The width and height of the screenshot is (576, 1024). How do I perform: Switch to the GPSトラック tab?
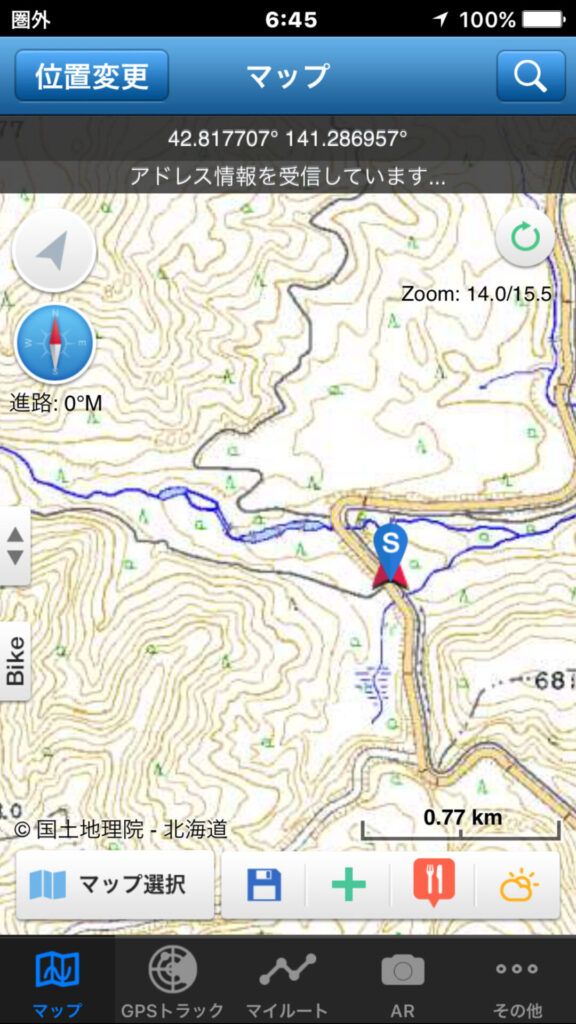coord(172,980)
